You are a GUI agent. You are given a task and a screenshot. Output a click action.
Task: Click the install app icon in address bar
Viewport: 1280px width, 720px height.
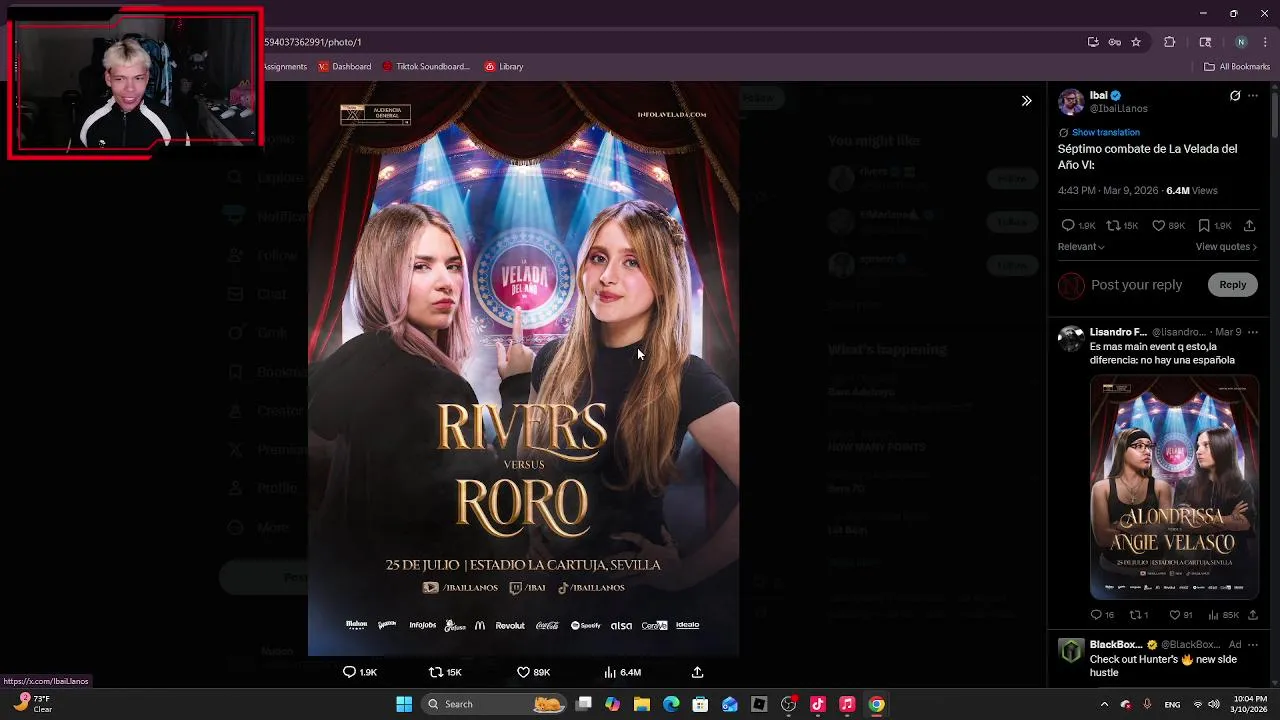pos(1093,42)
